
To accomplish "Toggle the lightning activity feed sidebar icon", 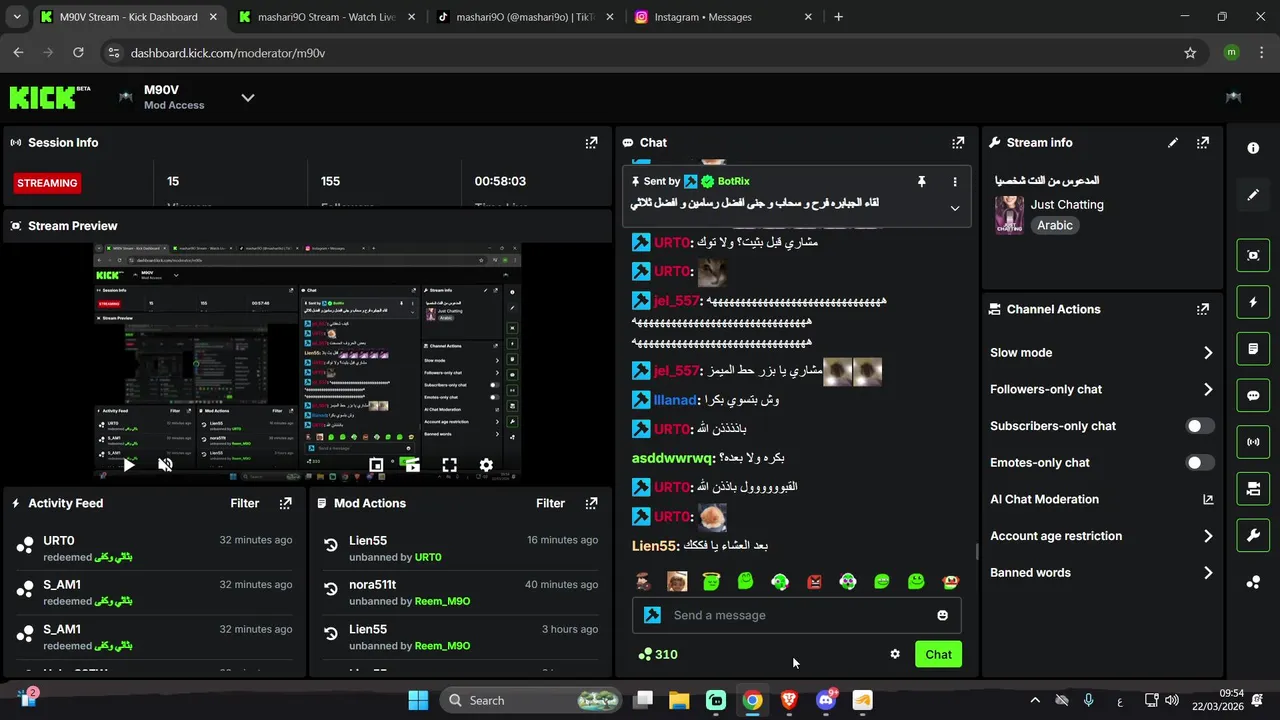I will point(1253,302).
